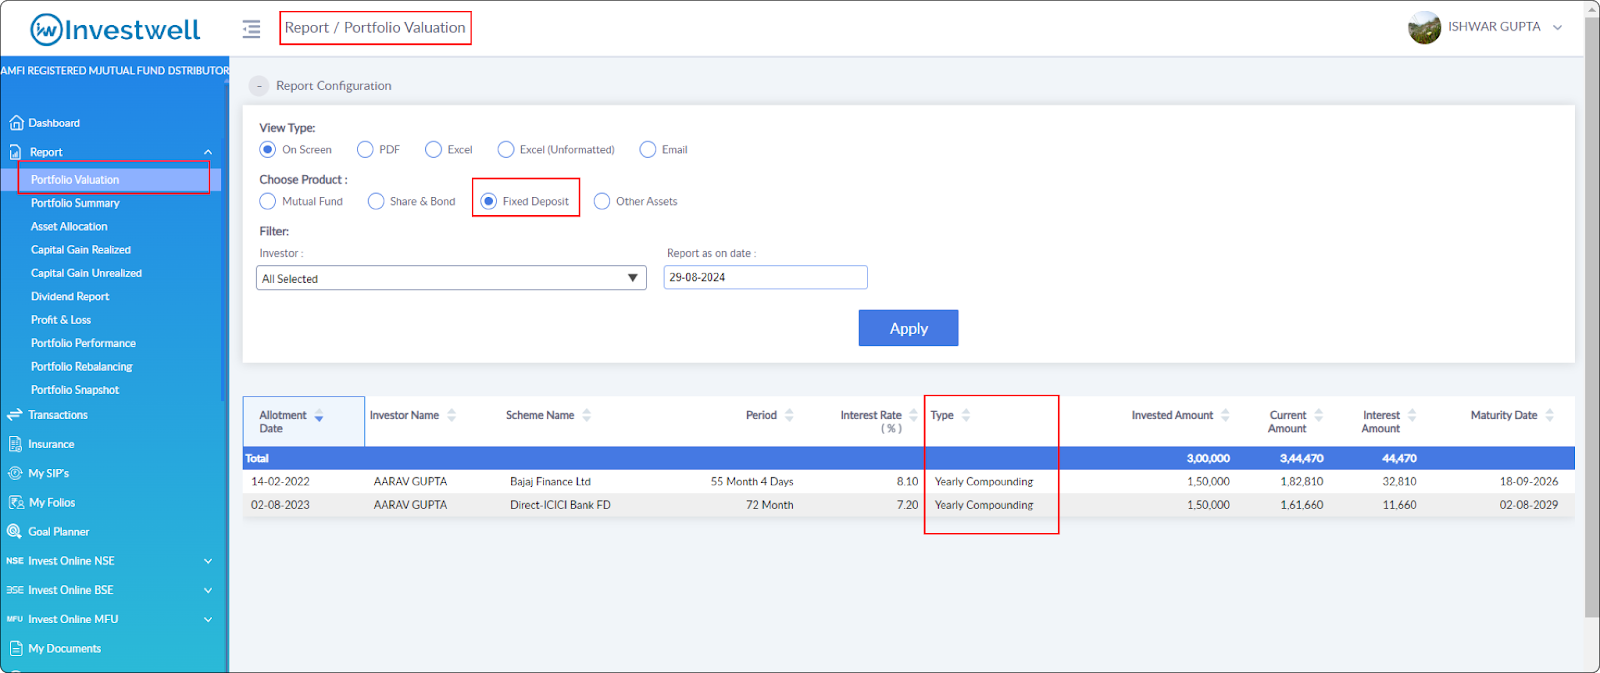The height and width of the screenshot is (673, 1600).
Task: Click allotment date 02-08-2023
Action: [x=280, y=505]
